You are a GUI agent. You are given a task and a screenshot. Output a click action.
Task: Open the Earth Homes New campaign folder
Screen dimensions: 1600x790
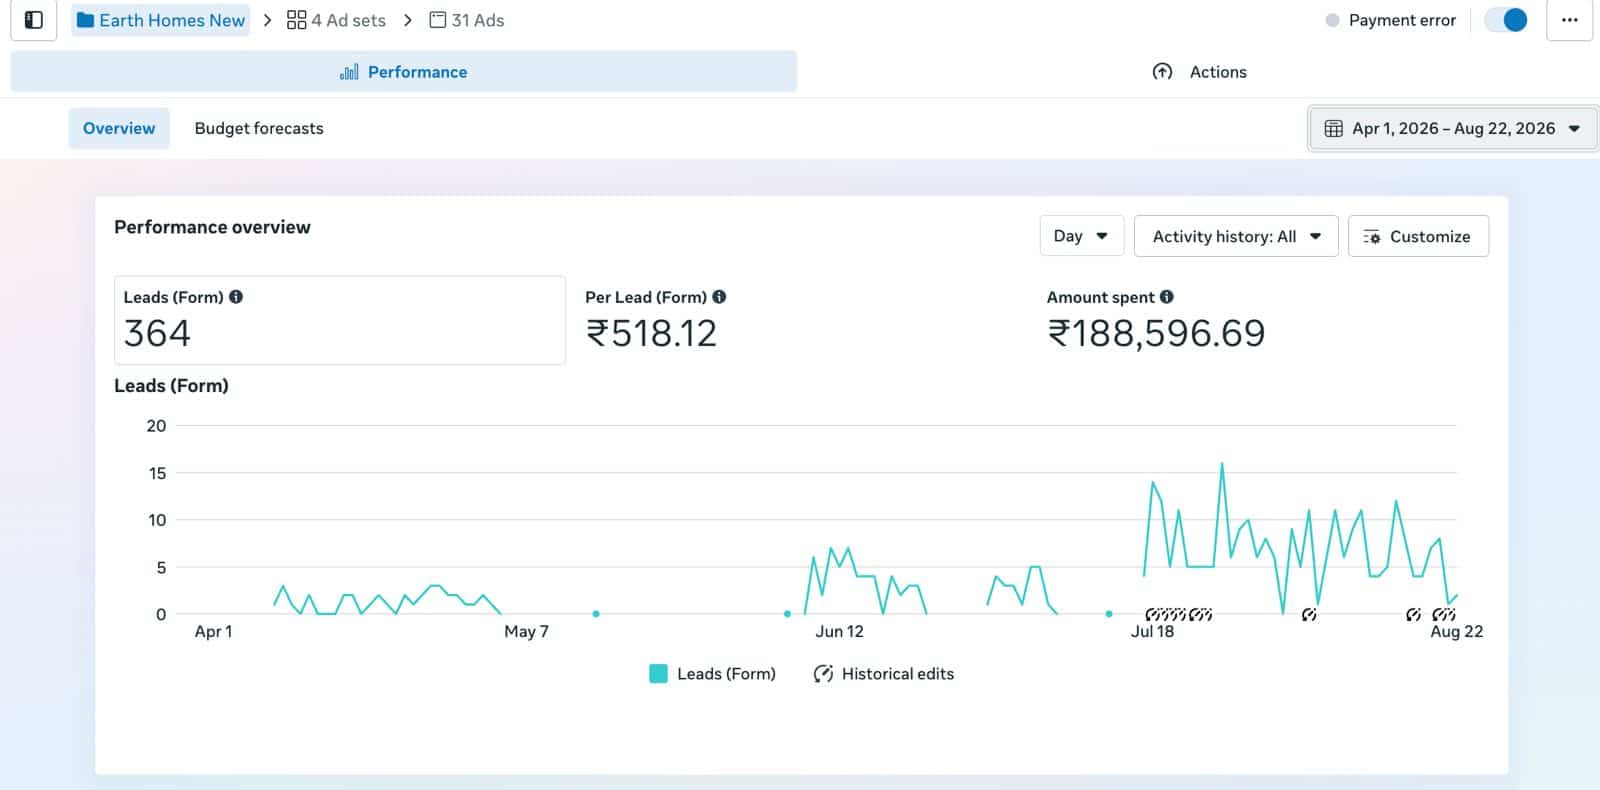pyautogui.click(x=161, y=20)
